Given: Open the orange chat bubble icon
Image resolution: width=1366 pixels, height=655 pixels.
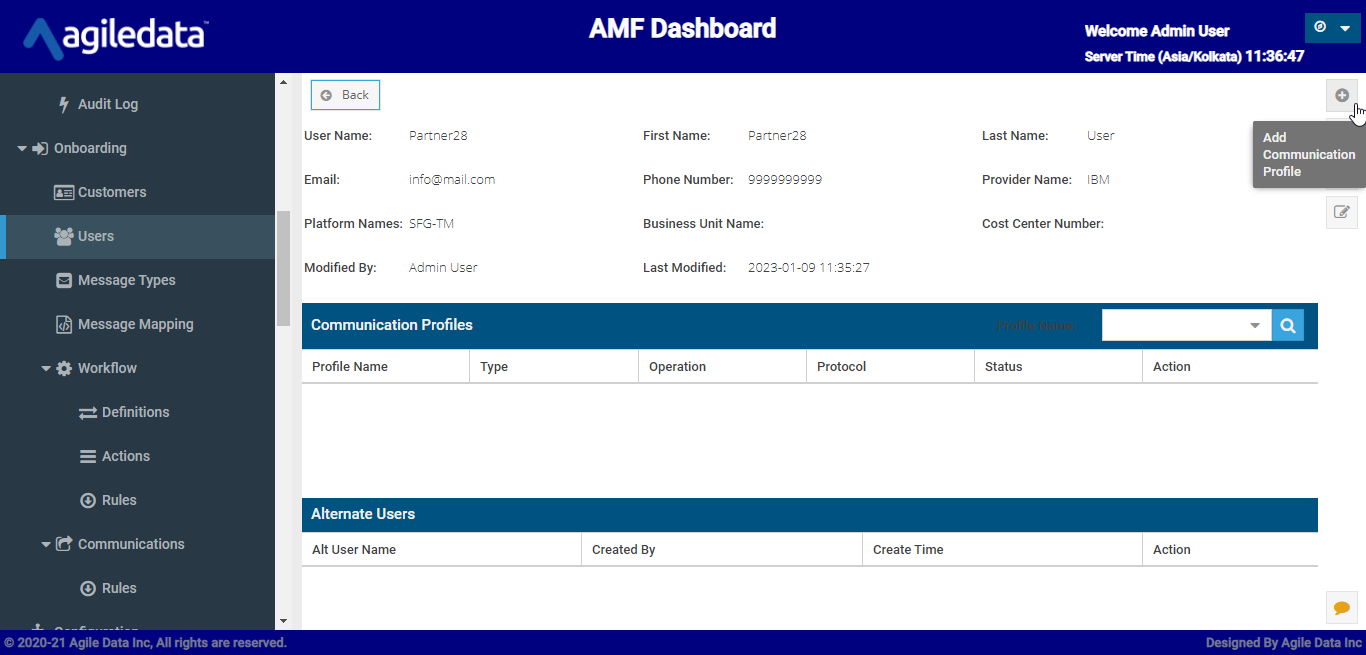Looking at the screenshot, I should coord(1341,607).
